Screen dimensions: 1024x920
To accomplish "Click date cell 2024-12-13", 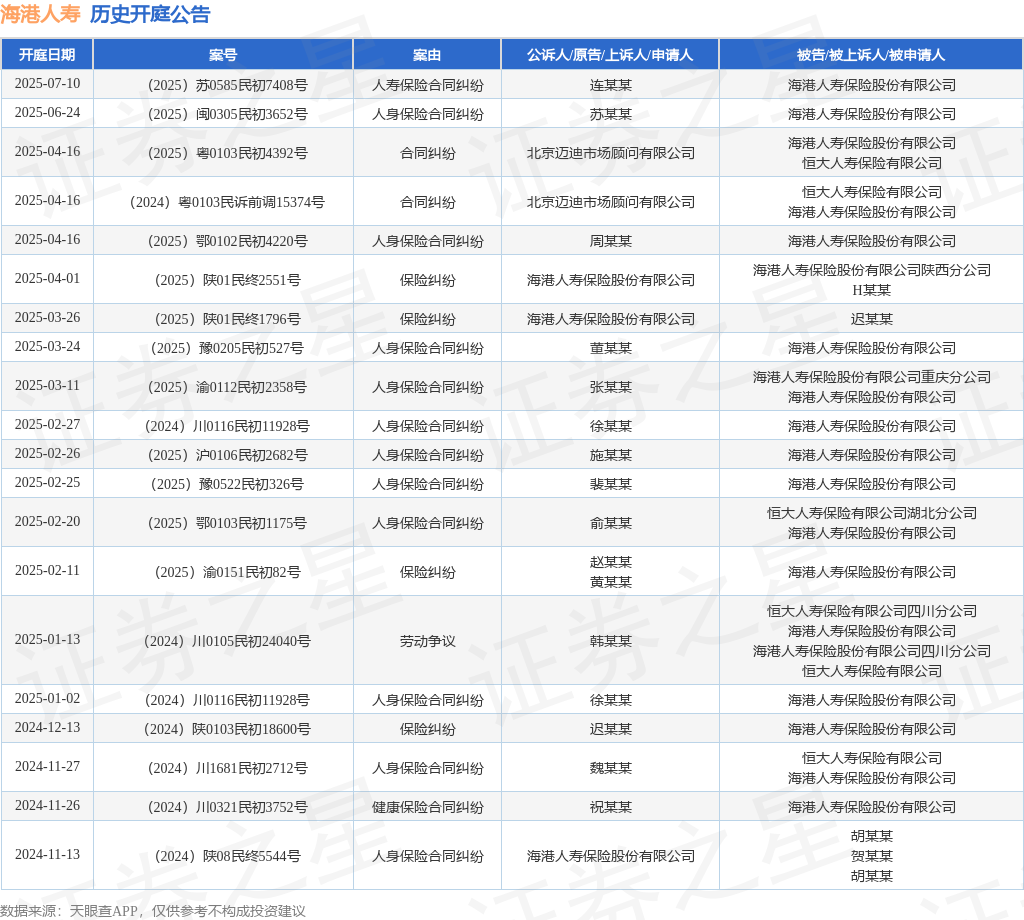I will [48, 727].
